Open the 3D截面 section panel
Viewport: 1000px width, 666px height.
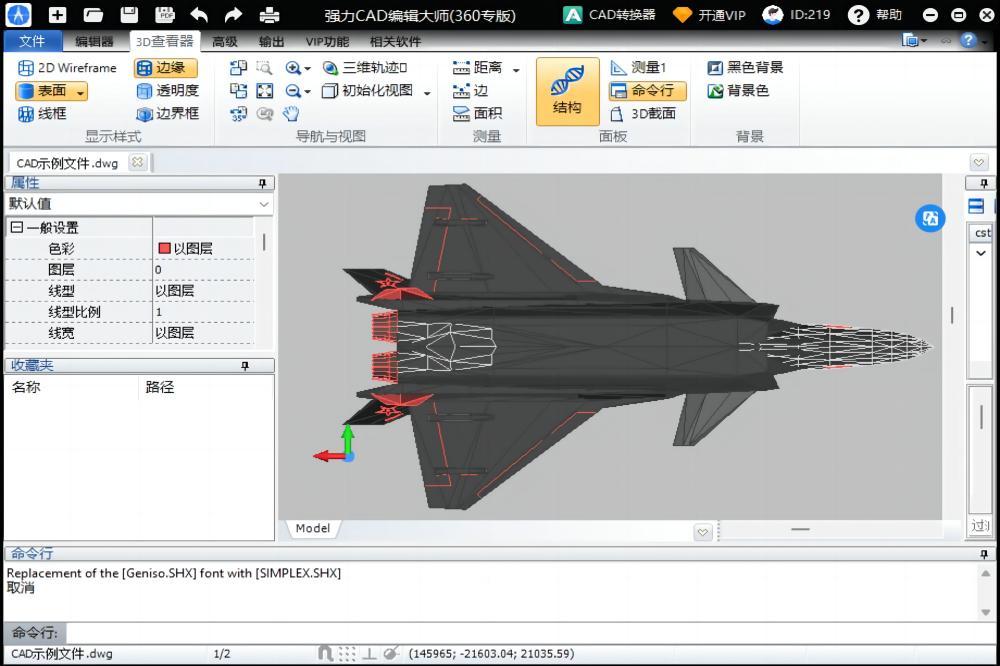[x=642, y=113]
